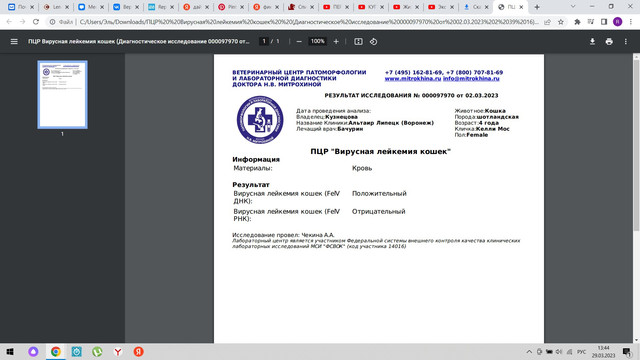
Task: Click the vertical scrollbar of the PDF
Action: 636,146
